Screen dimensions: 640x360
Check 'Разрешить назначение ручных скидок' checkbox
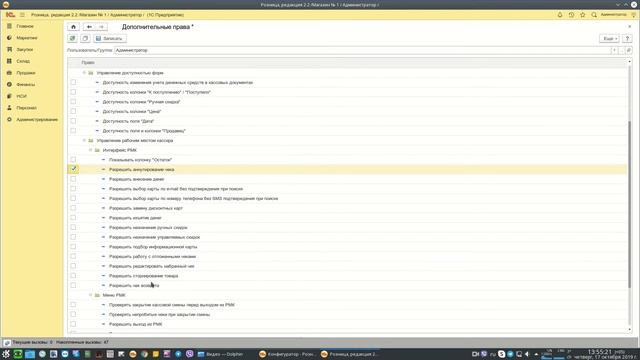coord(73,227)
